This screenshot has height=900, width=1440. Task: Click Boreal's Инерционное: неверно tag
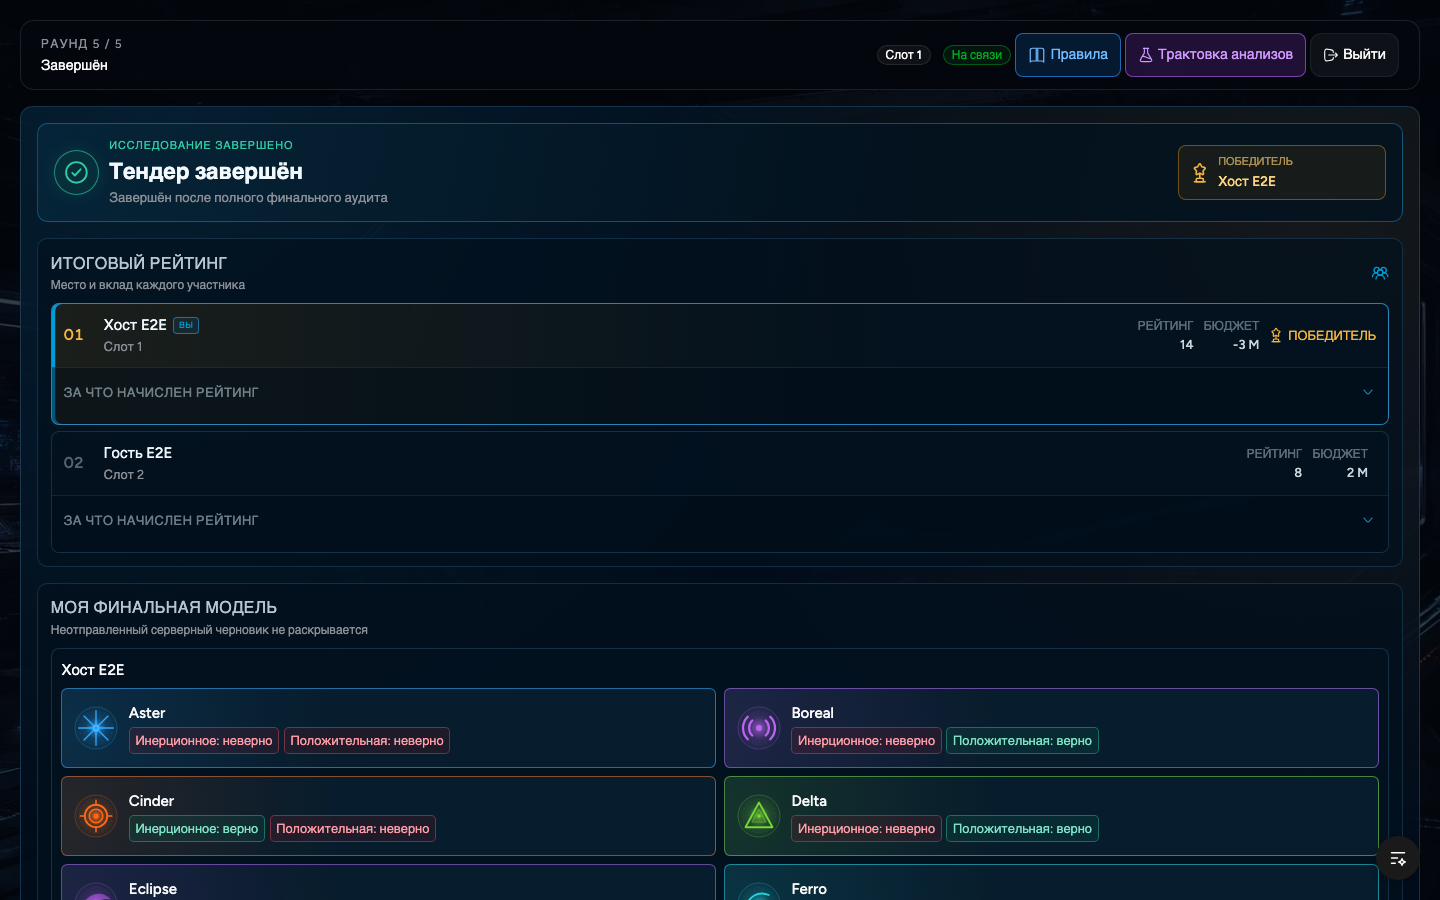point(866,741)
